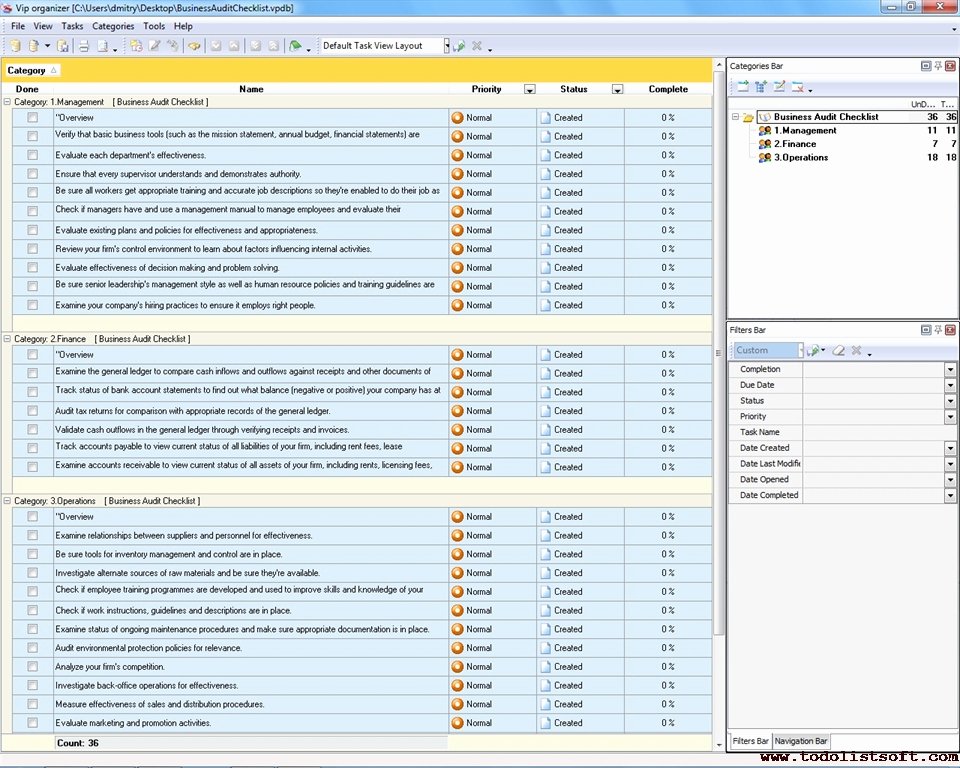Open the View menu

pos(43,26)
